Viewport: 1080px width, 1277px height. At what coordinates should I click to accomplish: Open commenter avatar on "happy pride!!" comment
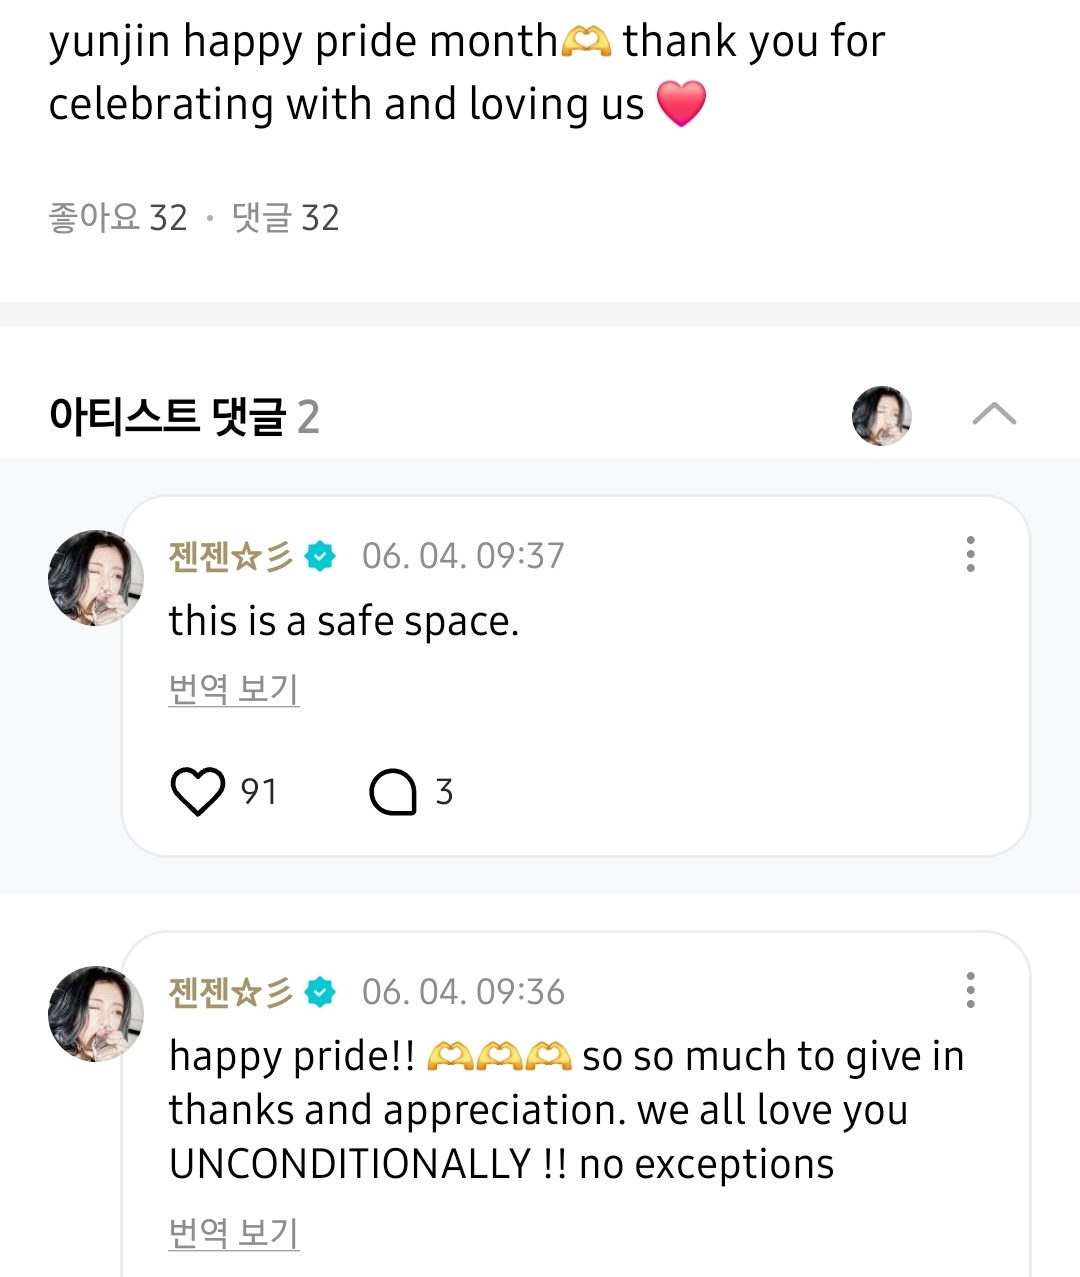95,1013
